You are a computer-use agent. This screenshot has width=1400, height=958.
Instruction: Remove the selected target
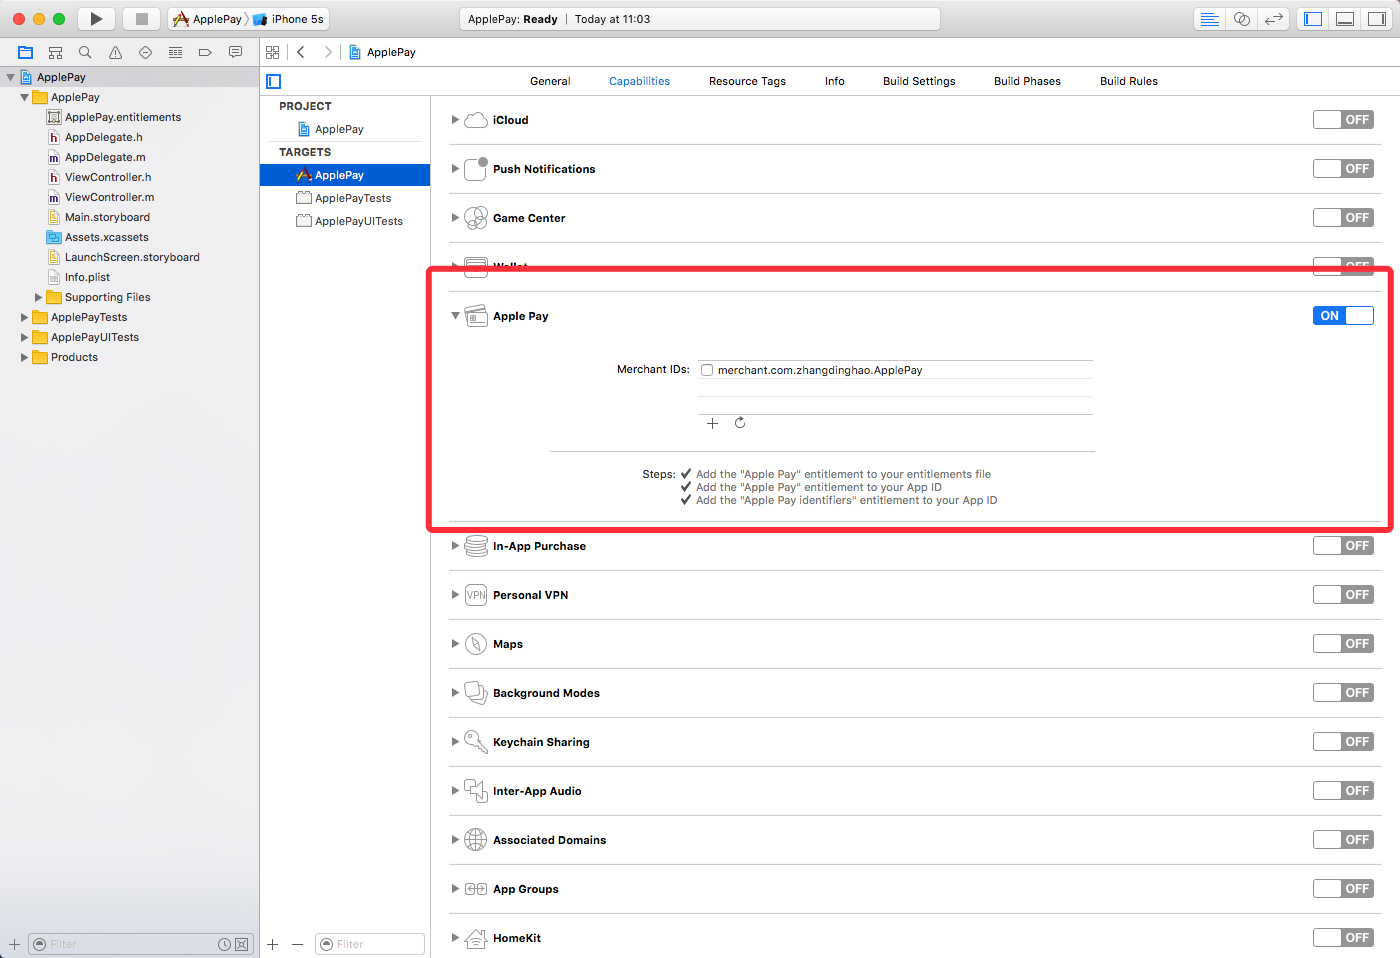coord(297,944)
